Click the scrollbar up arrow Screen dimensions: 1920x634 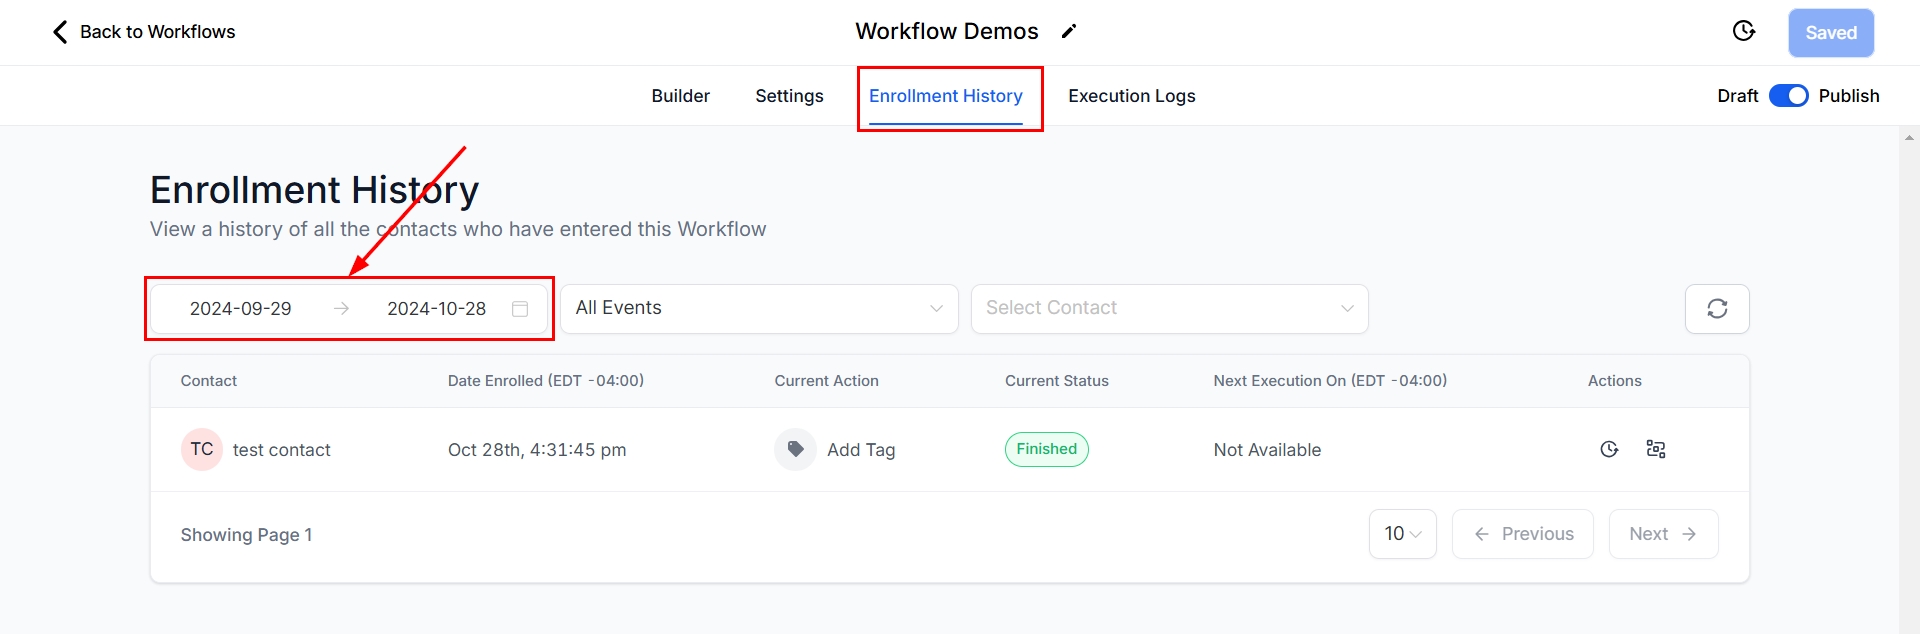pos(1909,138)
